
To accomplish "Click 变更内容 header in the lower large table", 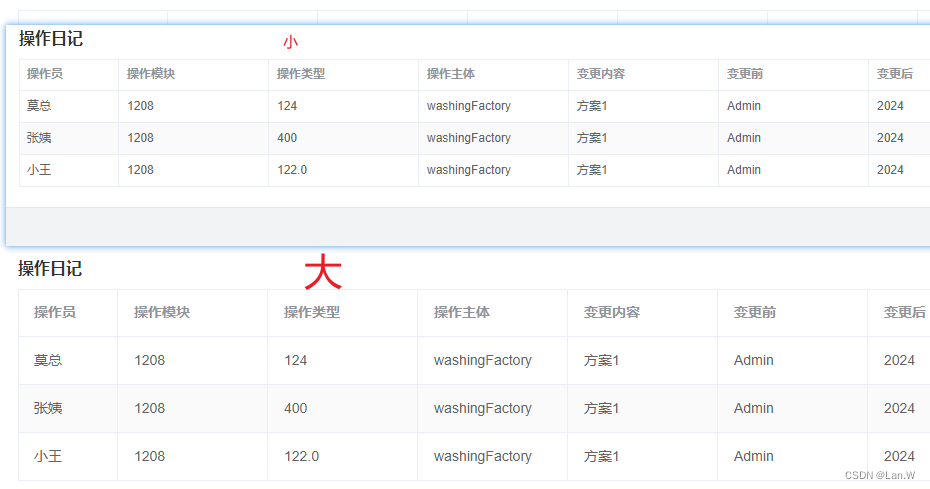I will pyautogui.click(x=612, y=312).
